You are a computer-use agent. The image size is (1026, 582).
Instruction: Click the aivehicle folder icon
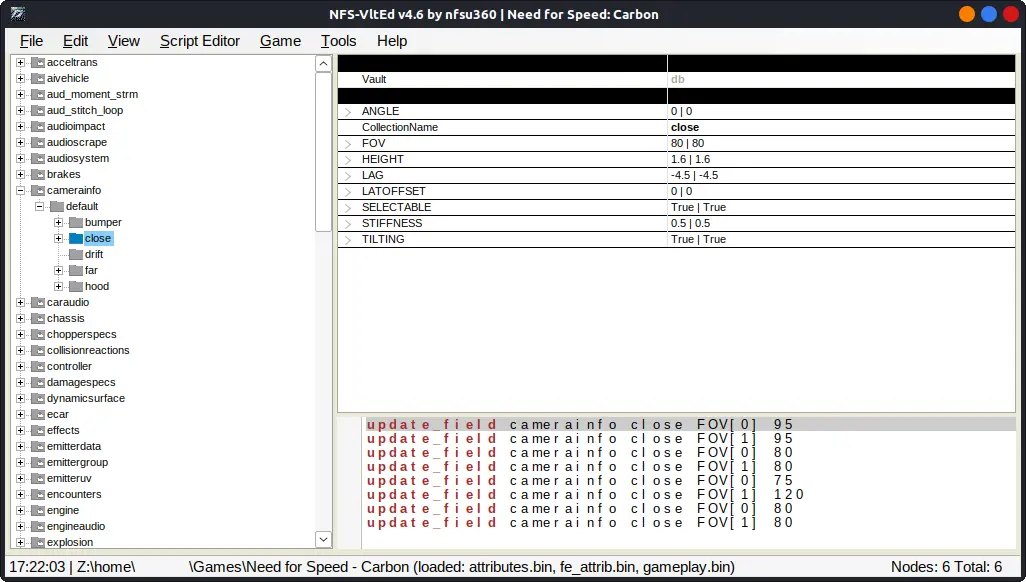[38, 79]
